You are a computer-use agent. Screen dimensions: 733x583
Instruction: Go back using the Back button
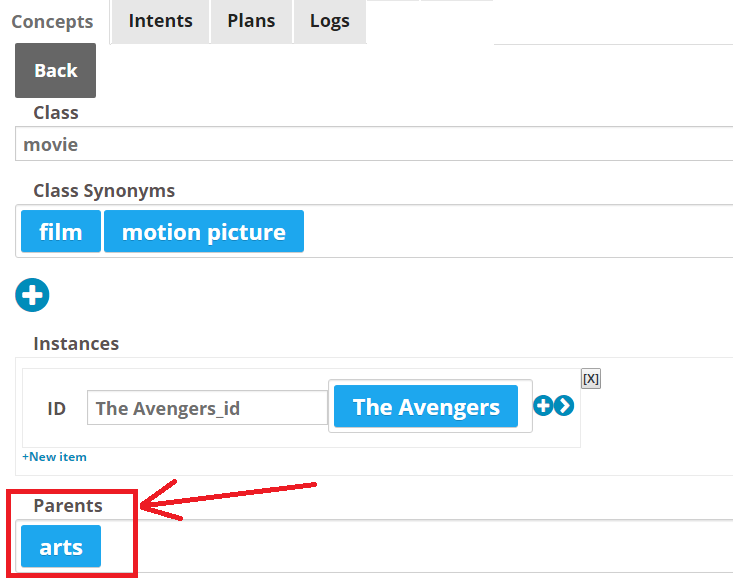[x=56, y=71]
